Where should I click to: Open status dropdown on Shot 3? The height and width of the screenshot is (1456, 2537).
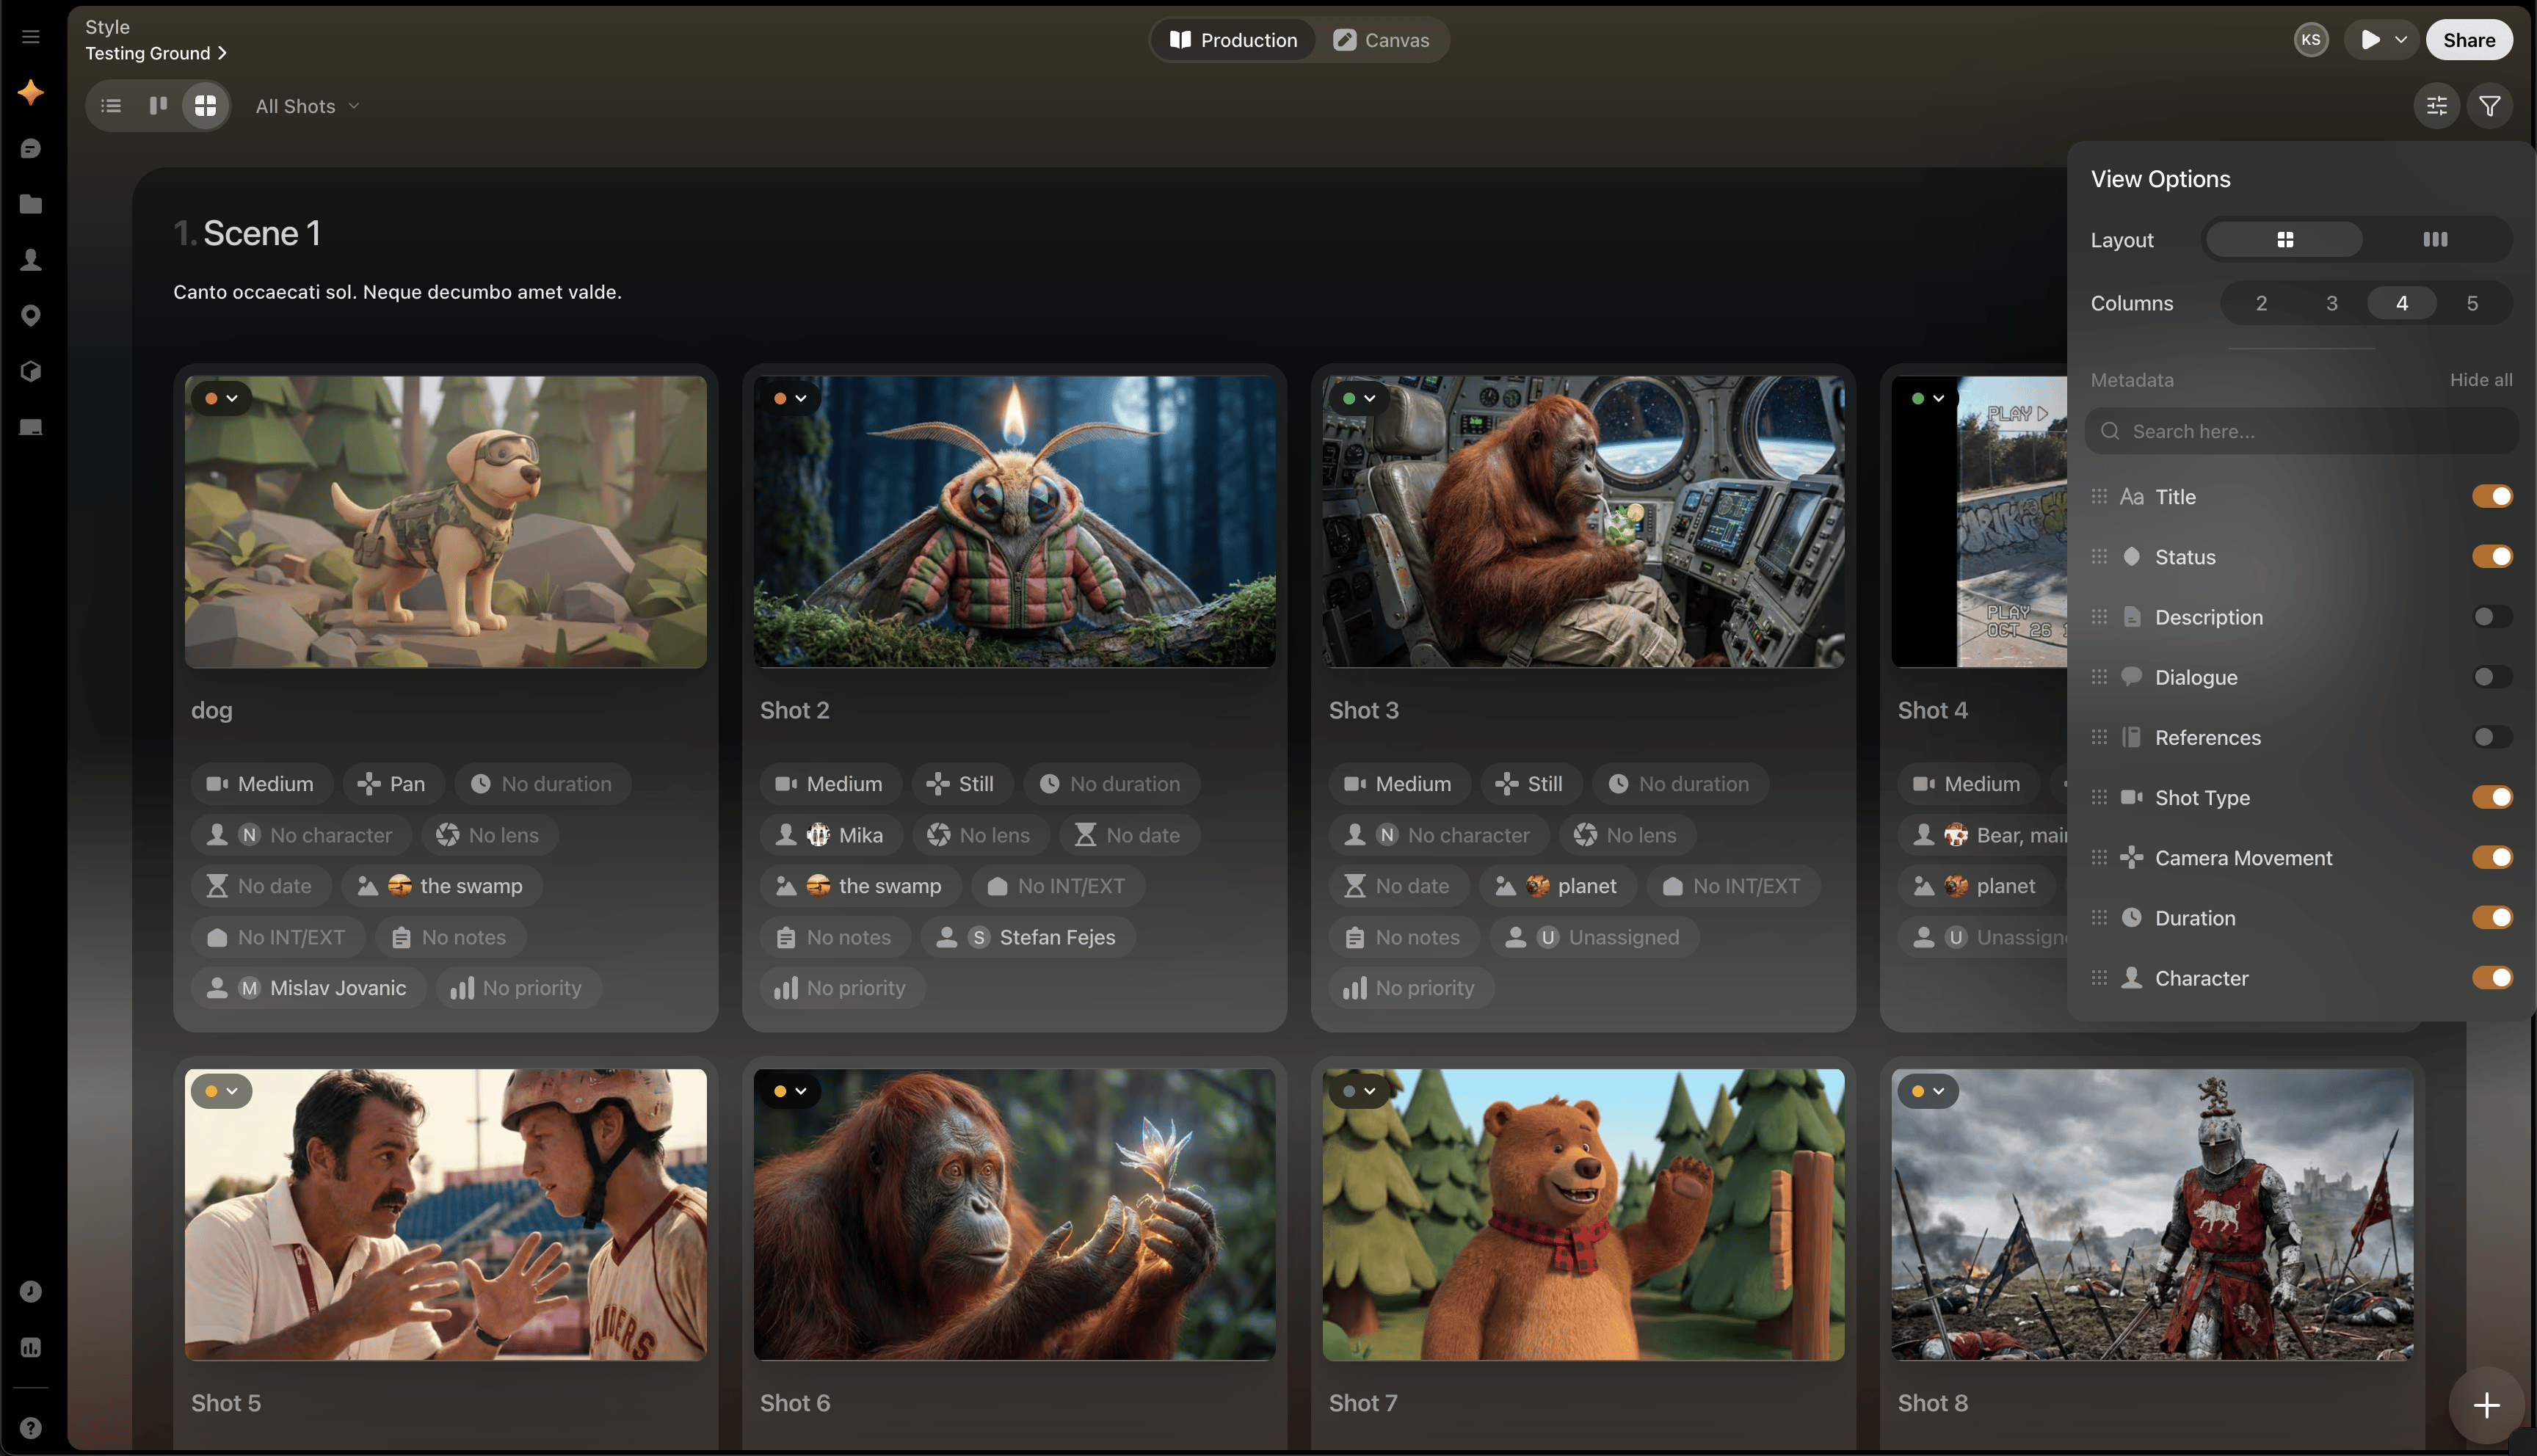(x=1359, y=398)
